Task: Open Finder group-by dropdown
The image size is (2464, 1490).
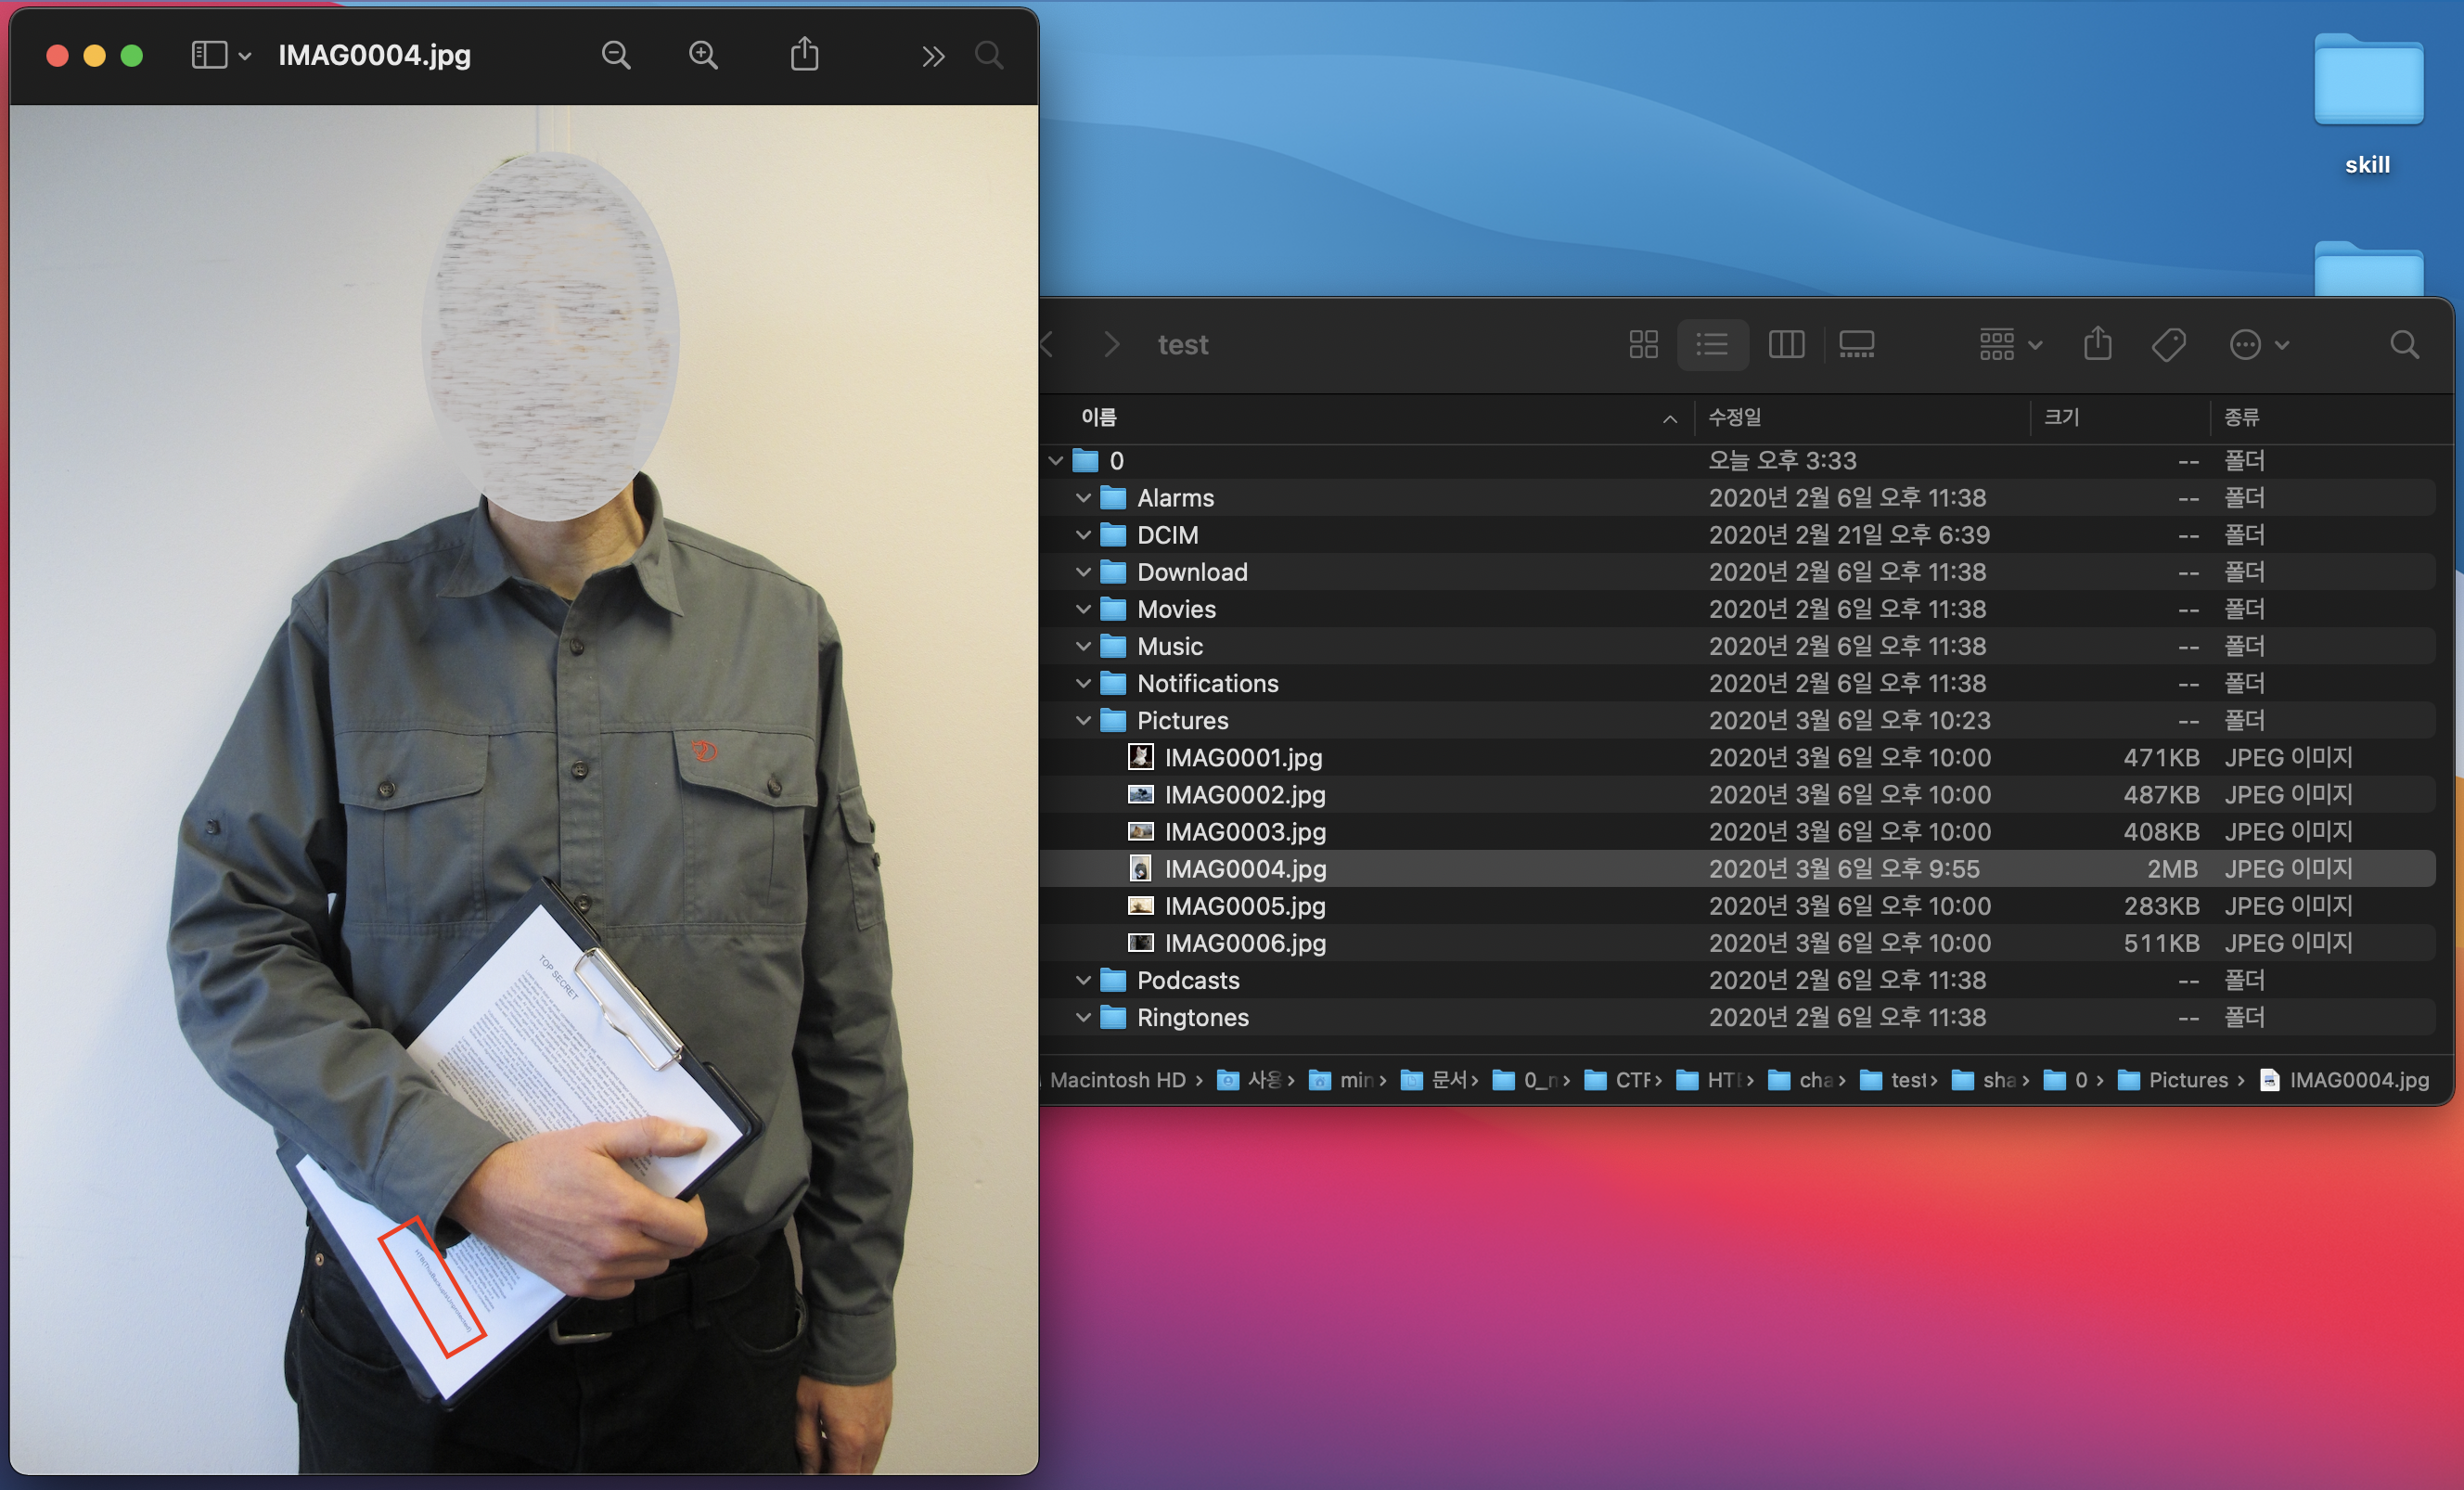Action: pos(2010,345)
